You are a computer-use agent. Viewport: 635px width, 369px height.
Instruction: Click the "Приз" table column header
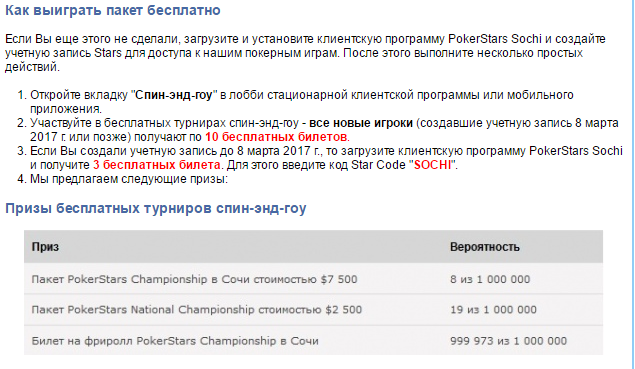[45, 247]
